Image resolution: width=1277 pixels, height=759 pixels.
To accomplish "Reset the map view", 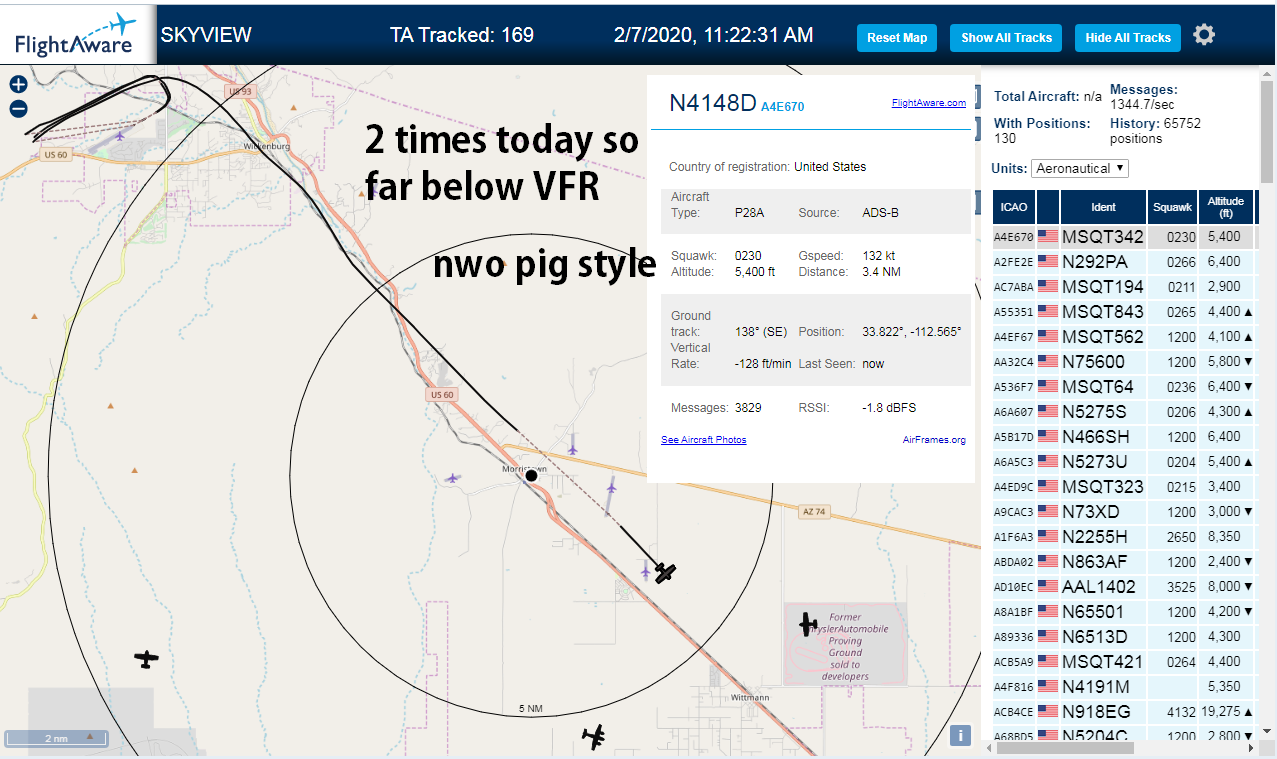I will pos(897,38).
